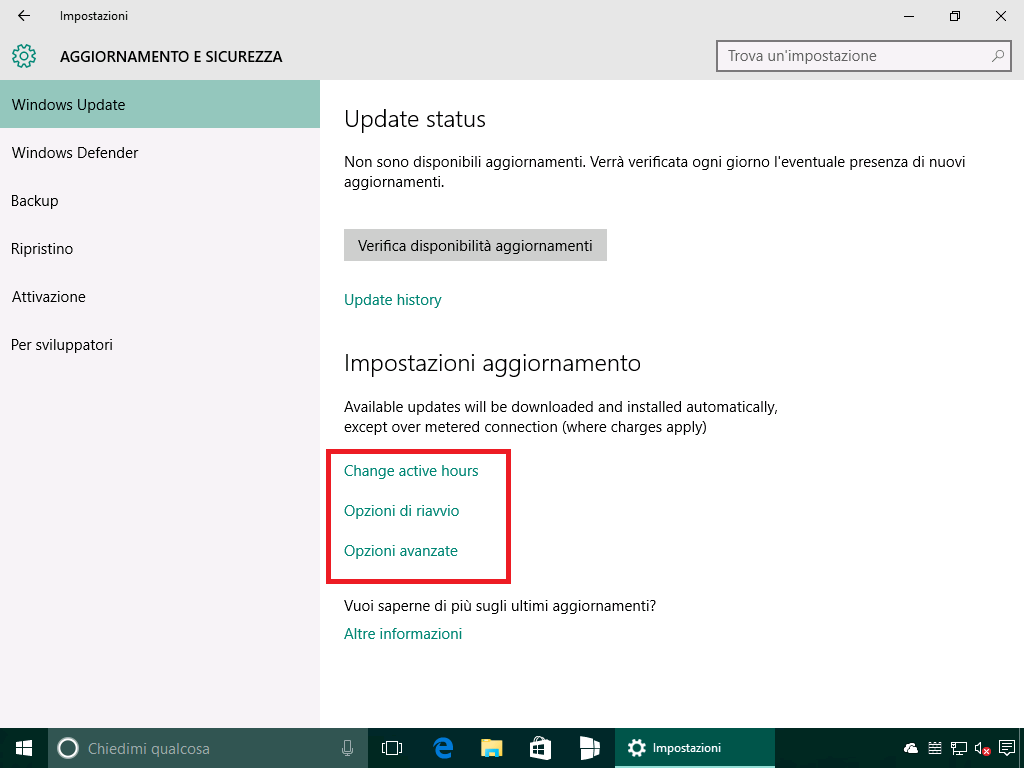Open Opzioni avanzate link
The width and height of the screenshot is (1024, 768).
pyautogui.click(x=401, y=551)
